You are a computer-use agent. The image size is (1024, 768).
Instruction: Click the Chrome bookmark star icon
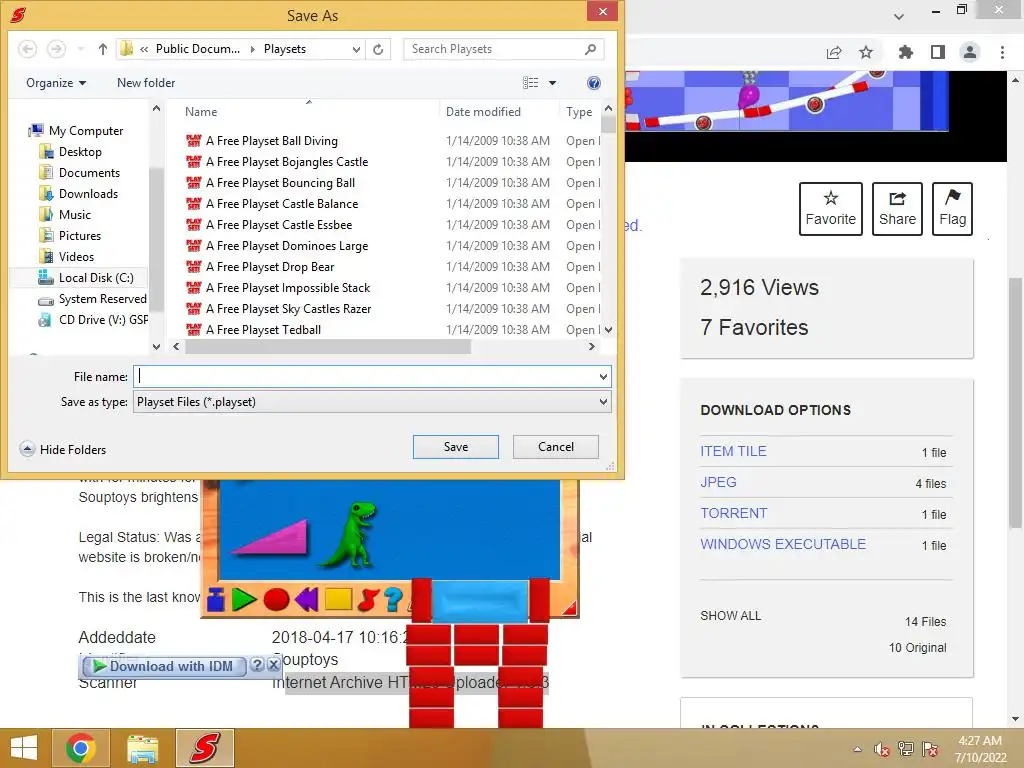866,52
